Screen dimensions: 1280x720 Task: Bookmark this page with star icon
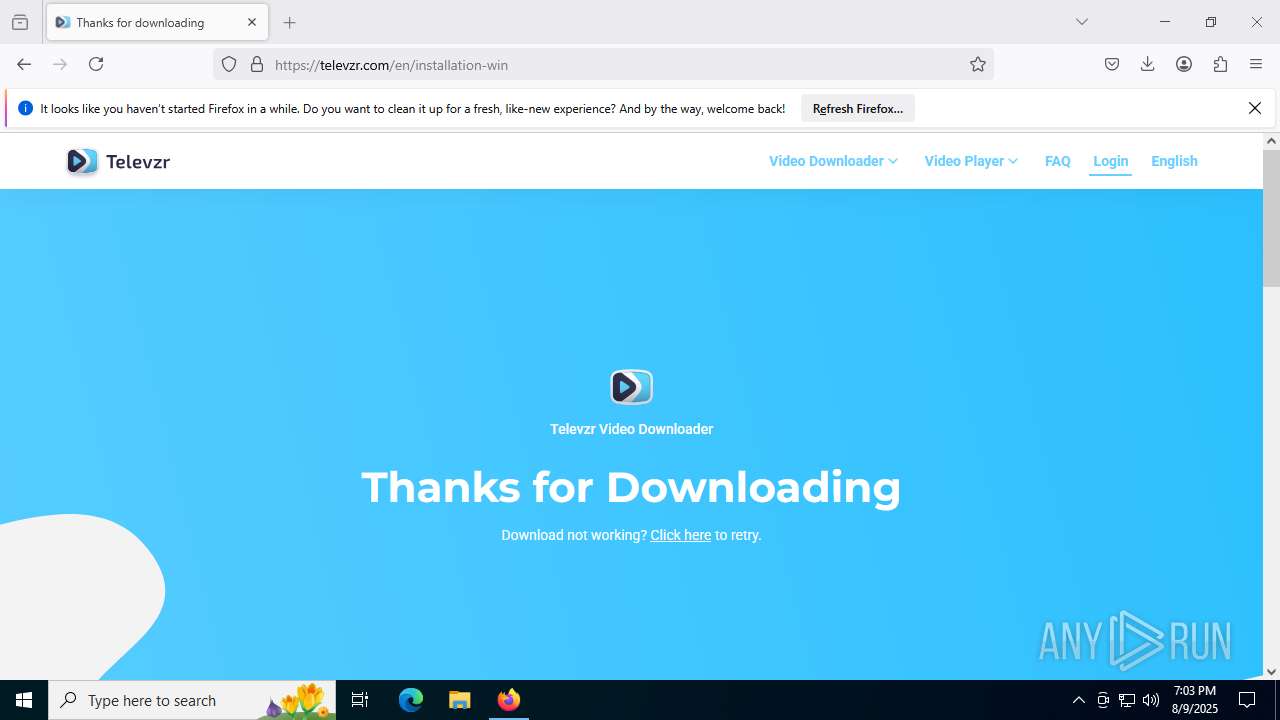(x=978, y=64)
